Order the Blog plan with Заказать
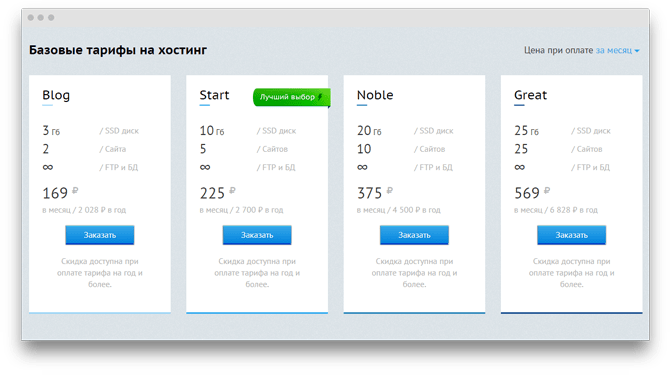This screenshot has width=670, height=377. pos(100,235)
